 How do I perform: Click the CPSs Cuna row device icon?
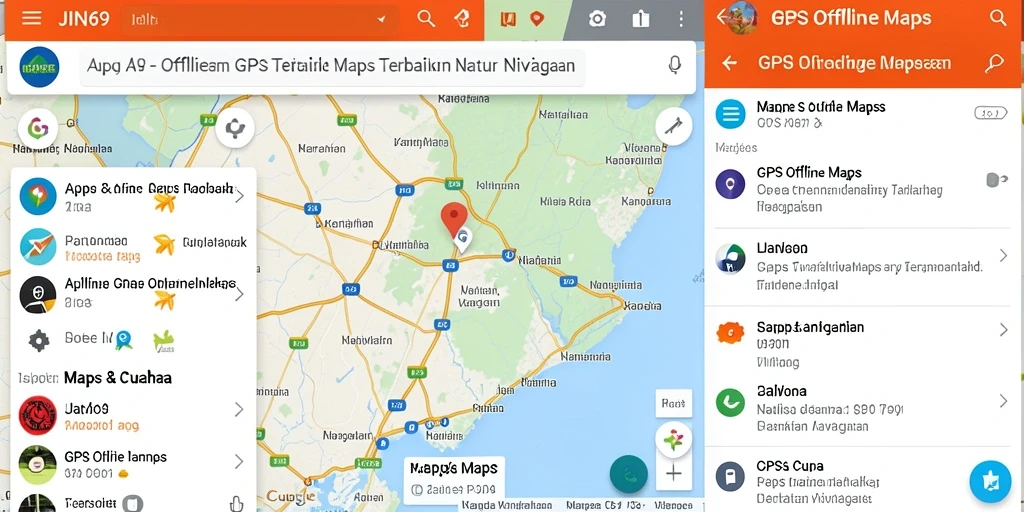tap(730, 476)
